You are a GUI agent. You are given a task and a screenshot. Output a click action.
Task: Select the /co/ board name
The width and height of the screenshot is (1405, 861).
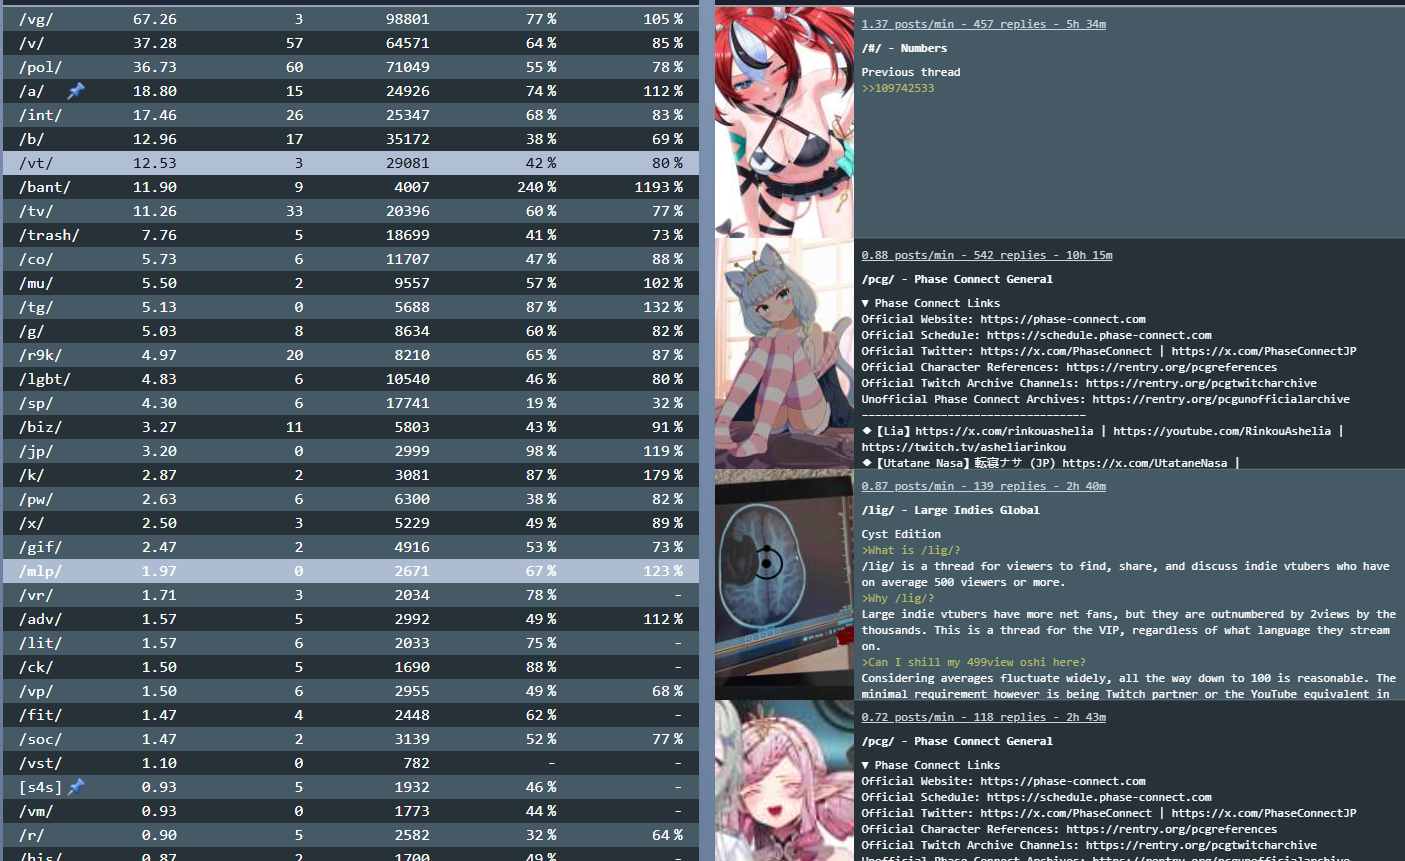click(x=36, y=259)
